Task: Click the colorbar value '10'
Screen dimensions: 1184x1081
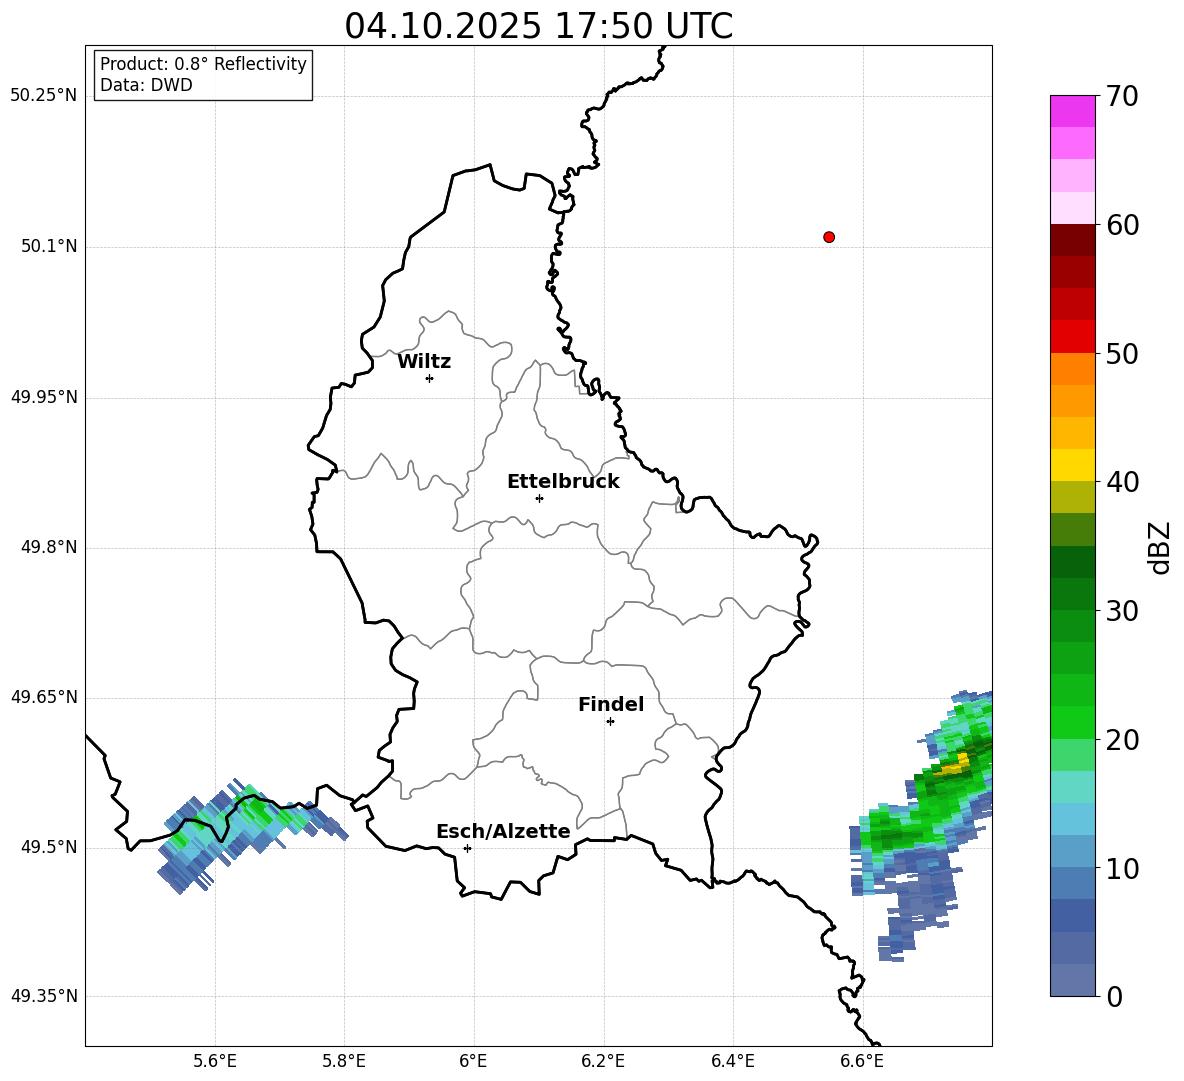Action: pos(1122,869)
